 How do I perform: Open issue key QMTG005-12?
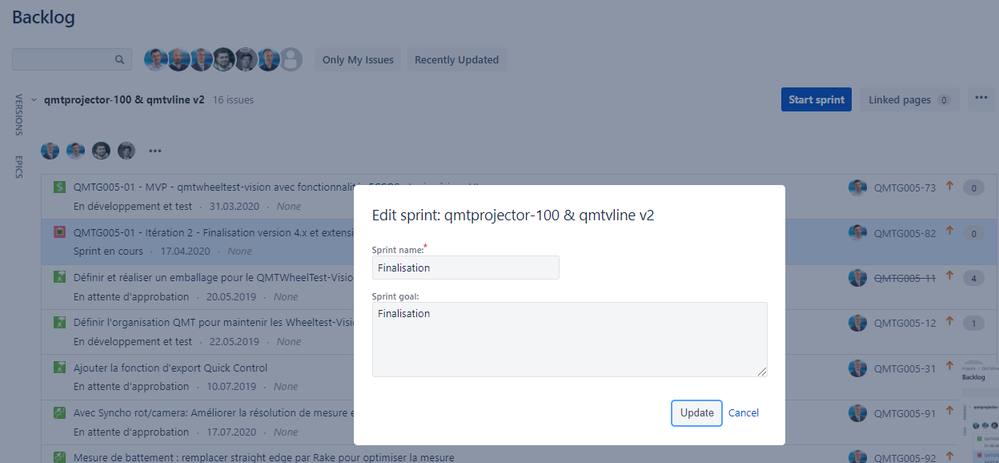click(x=905, y=323)
